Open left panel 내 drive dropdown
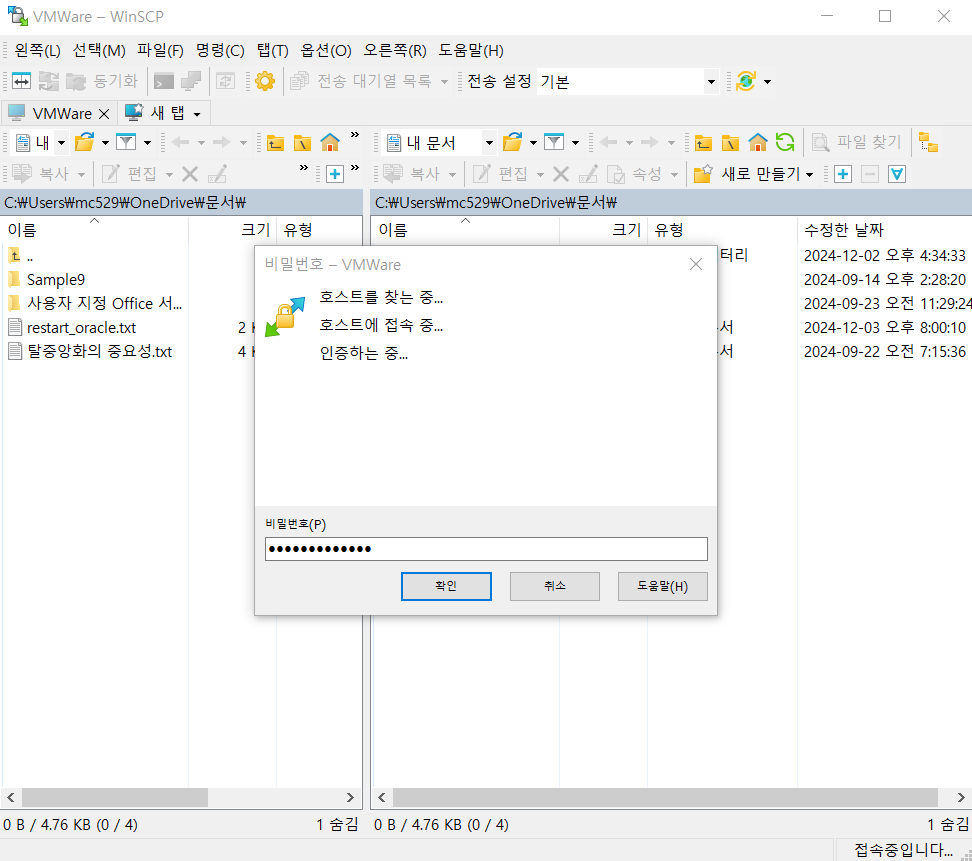Screen dimensions: 972x861 [x=61, y=143]
